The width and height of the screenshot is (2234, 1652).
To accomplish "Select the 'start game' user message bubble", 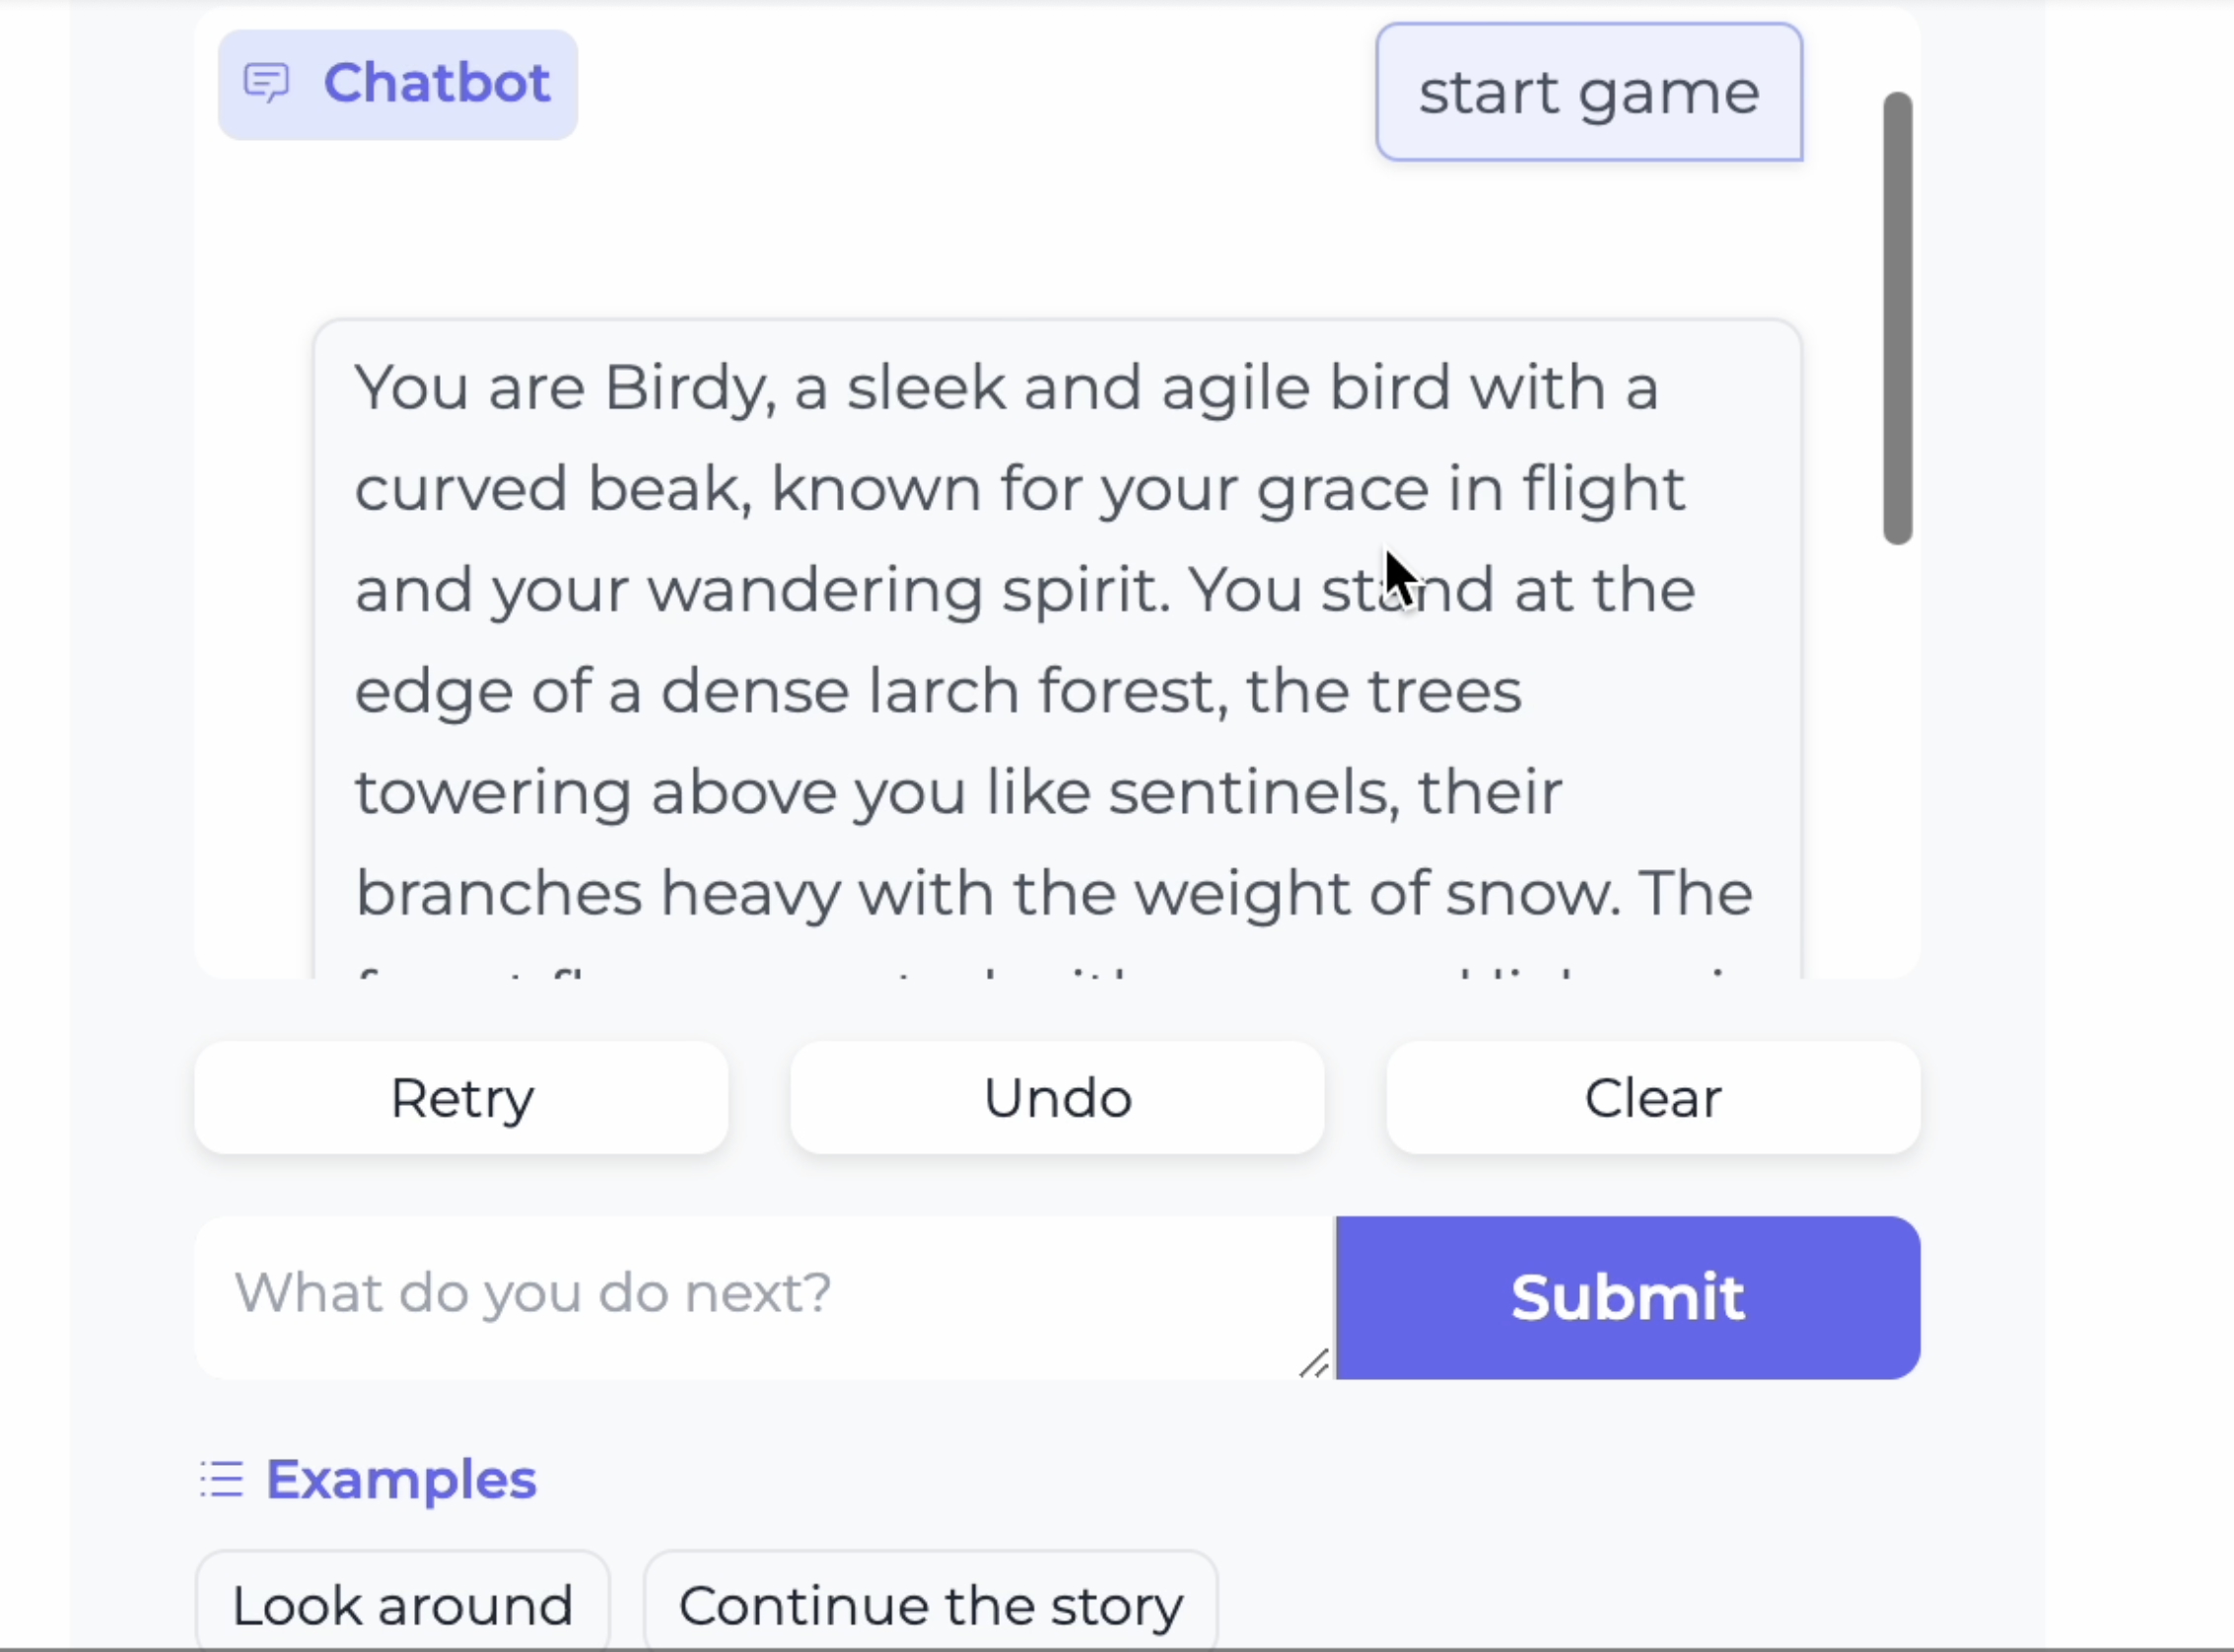I will [1589, 92].
